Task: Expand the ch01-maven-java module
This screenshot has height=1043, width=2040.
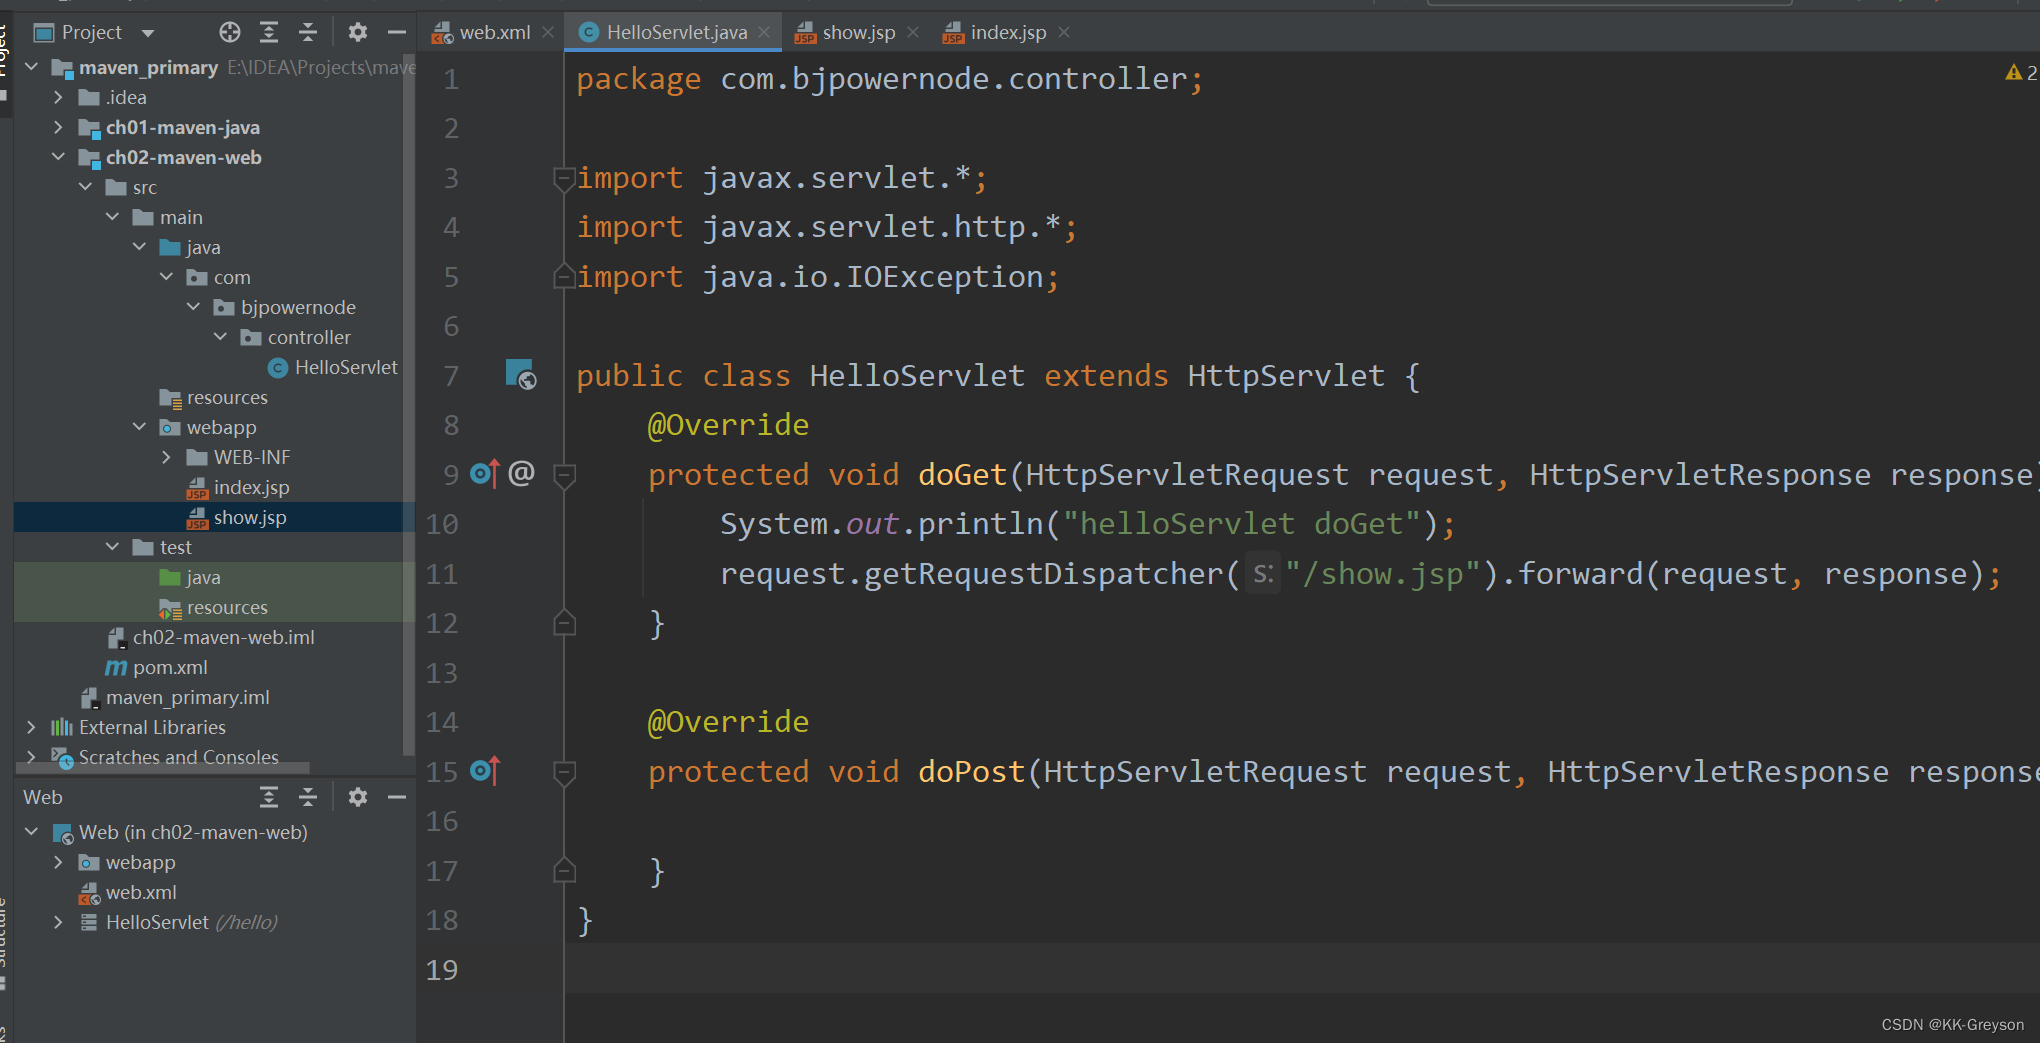Action: pos(58,127)
